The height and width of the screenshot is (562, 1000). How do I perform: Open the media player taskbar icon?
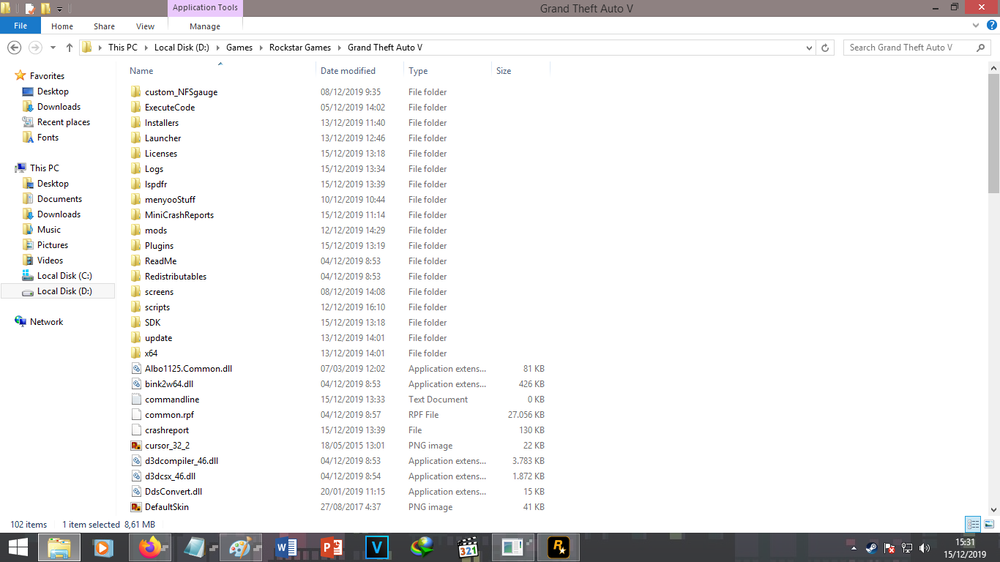coord(103,547)
